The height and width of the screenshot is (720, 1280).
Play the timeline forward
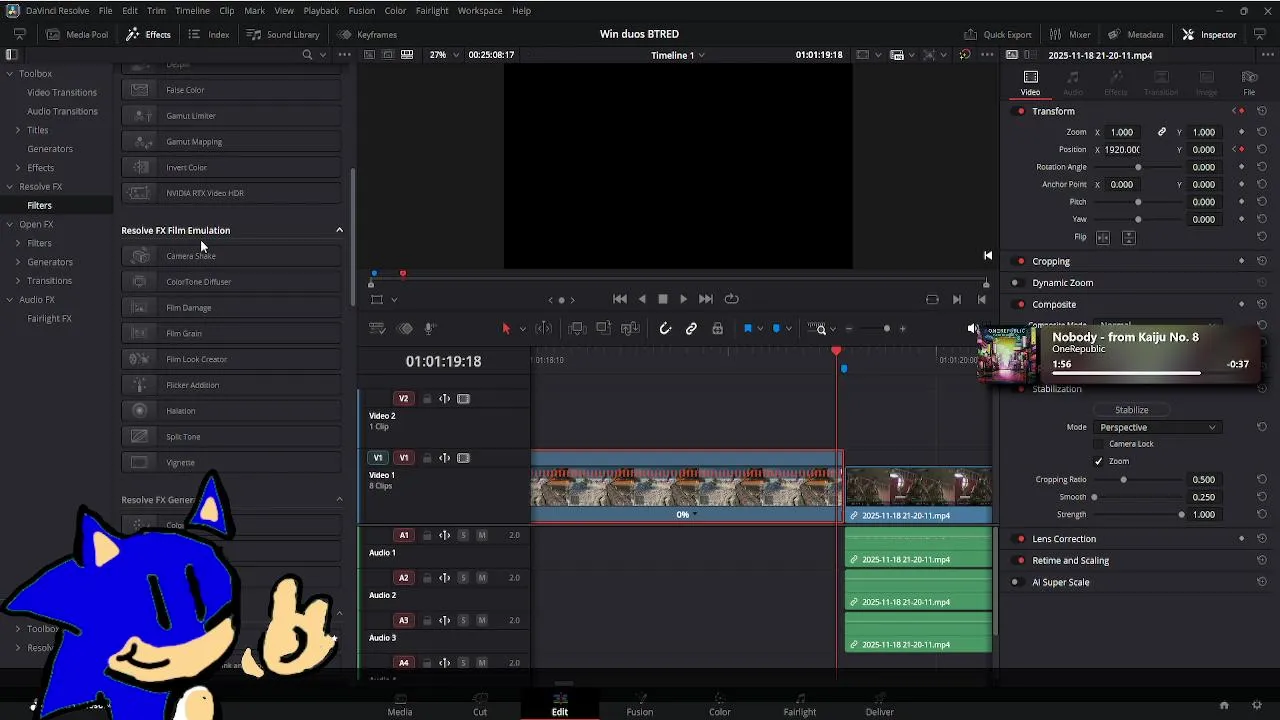point(683,299)
